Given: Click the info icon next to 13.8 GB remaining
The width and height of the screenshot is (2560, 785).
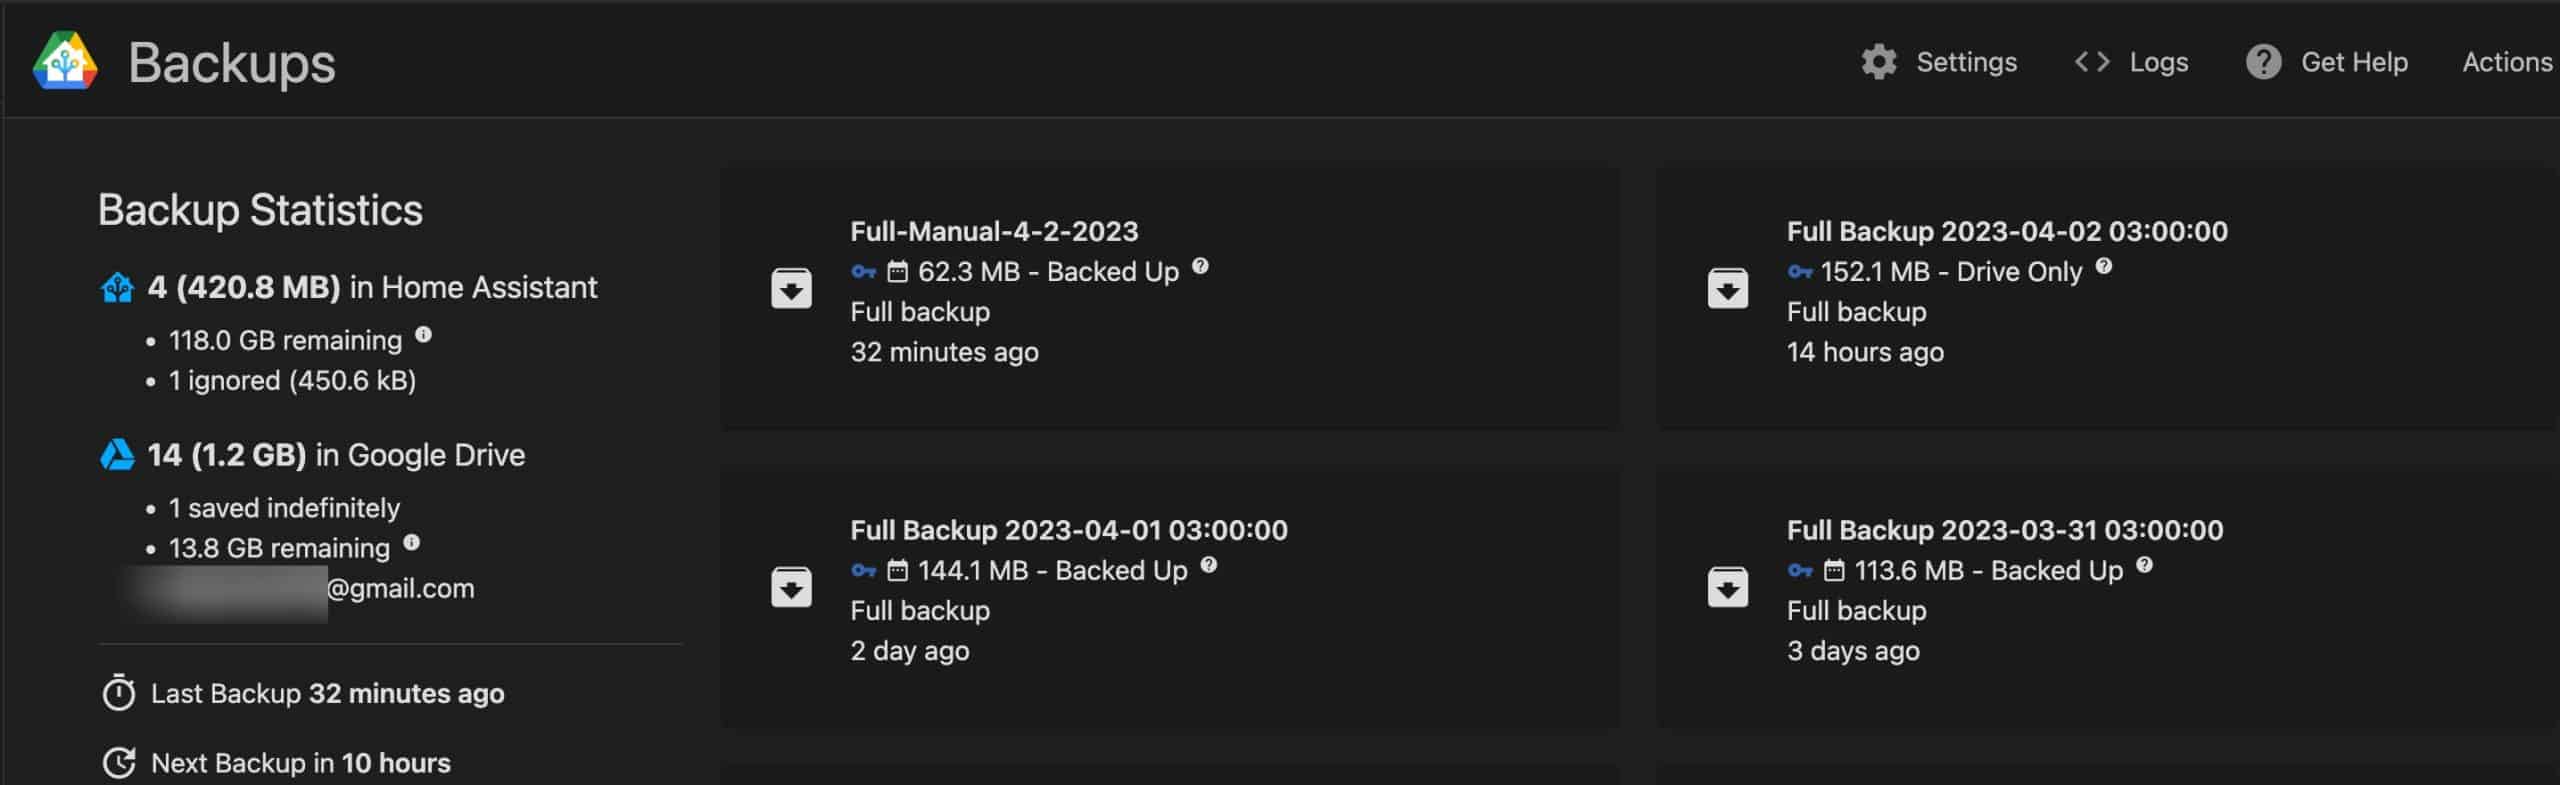Looking at the screenshot, I should [411, 542].
